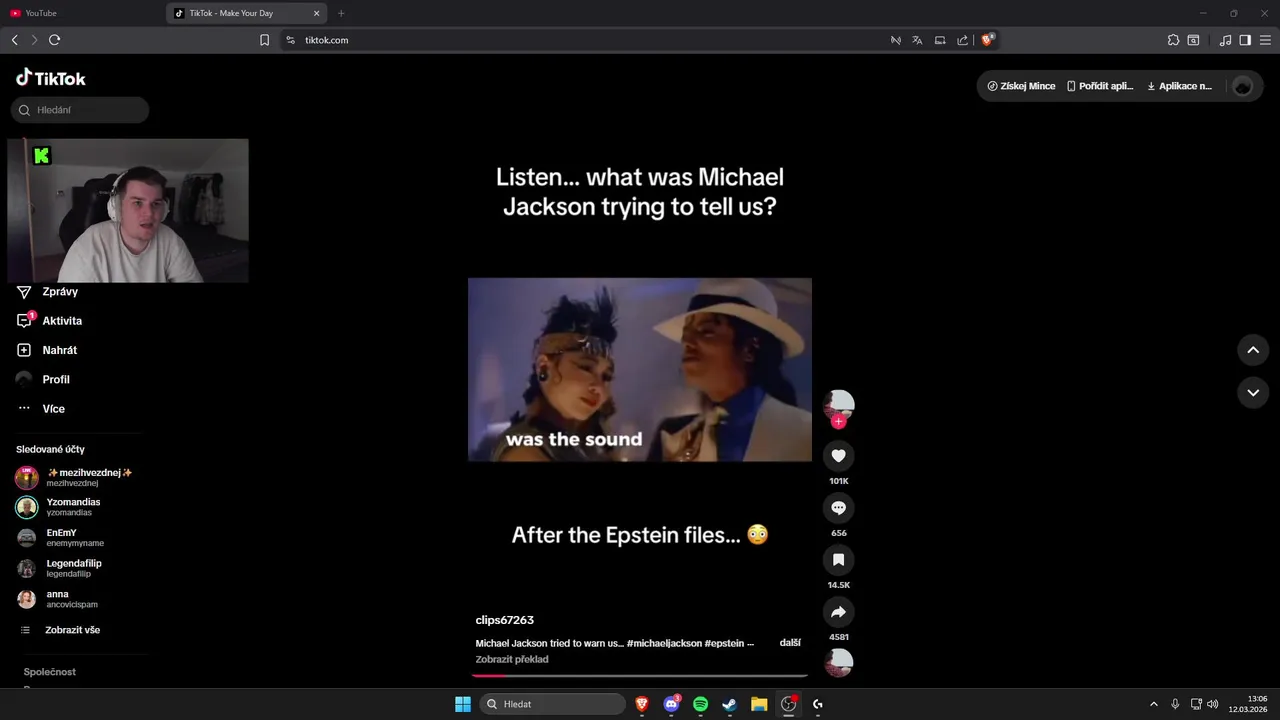
Task: Open profile avatar menu at top right
Action: click(1243, 86)
